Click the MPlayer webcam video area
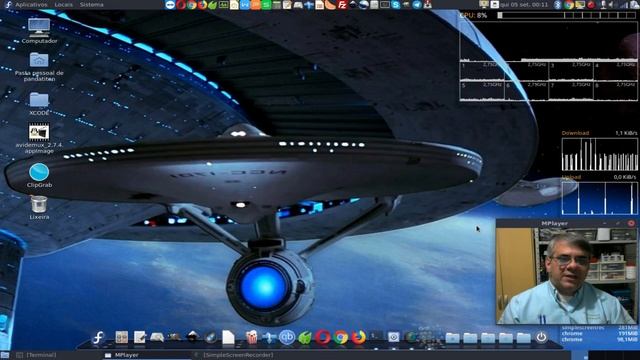This screenshot has width=640, height=360. click(567, 276)
